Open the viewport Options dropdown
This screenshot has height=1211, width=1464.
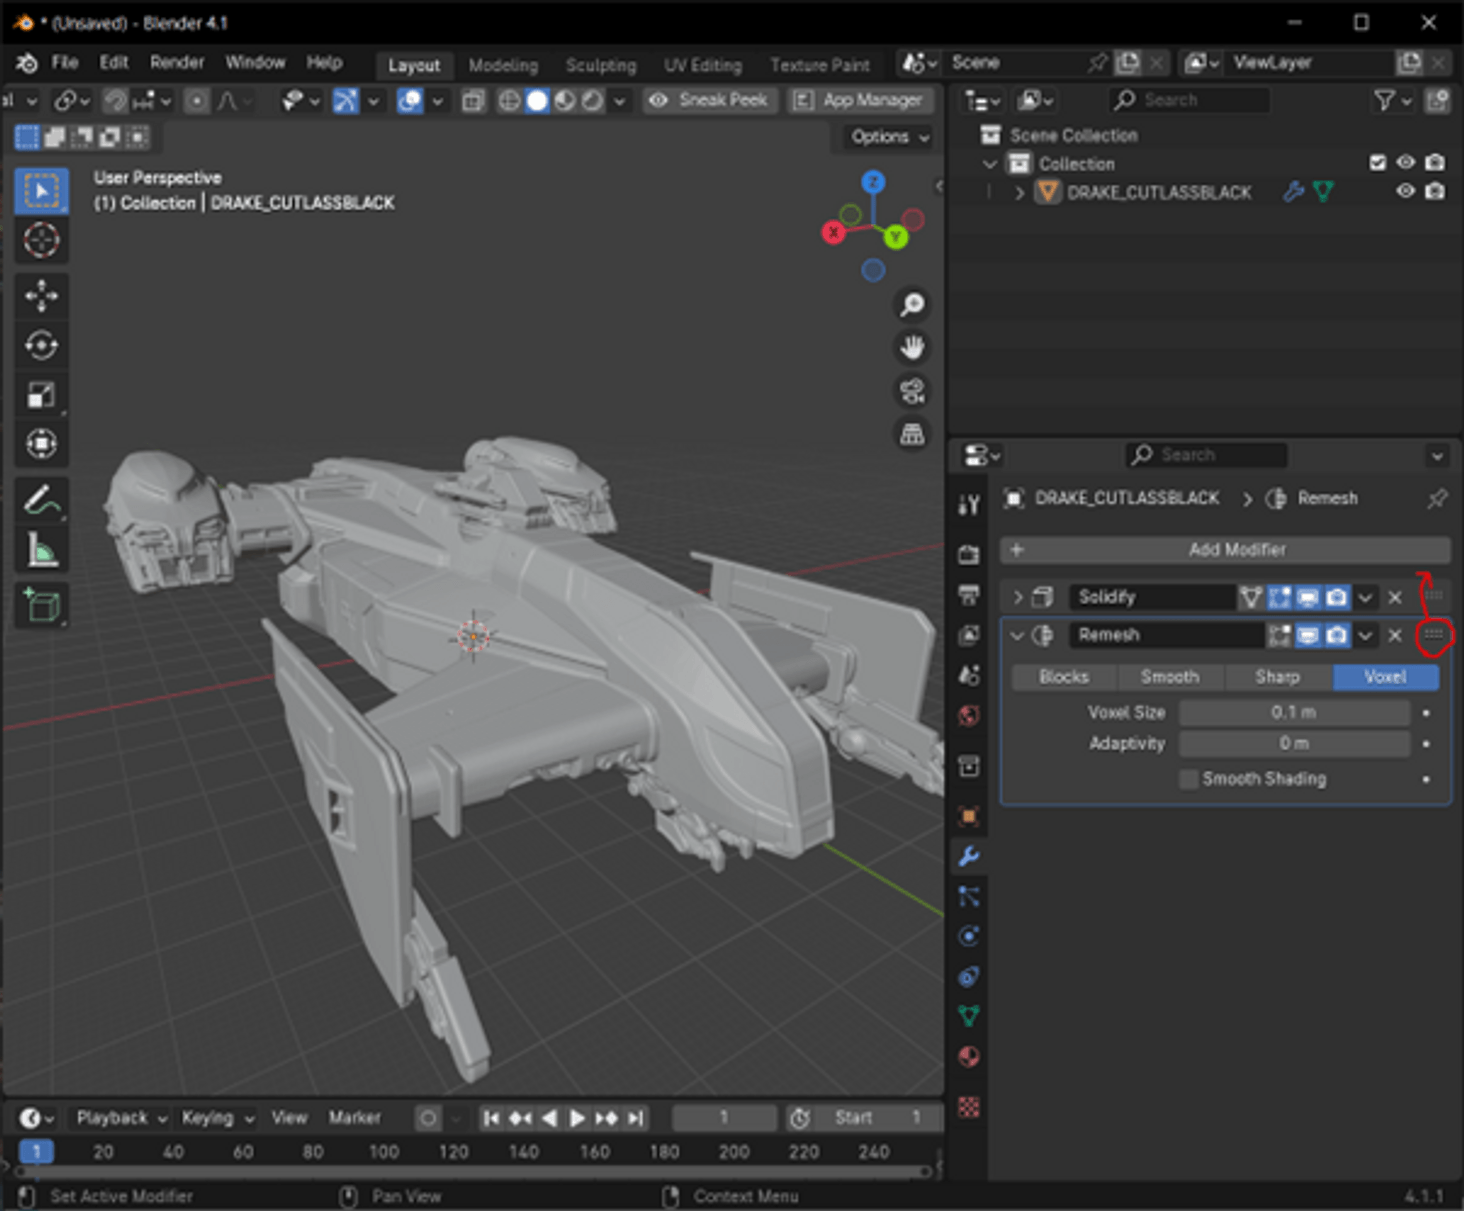coord(889,137)
